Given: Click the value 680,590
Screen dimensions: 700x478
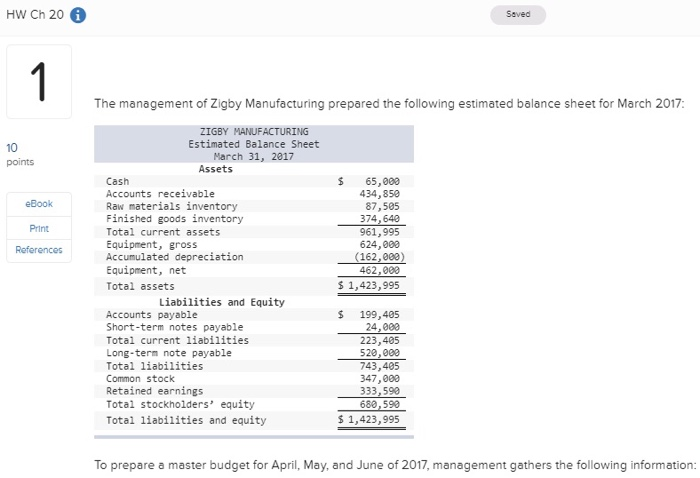Looking at the screenshot, I should pos(379,405).
